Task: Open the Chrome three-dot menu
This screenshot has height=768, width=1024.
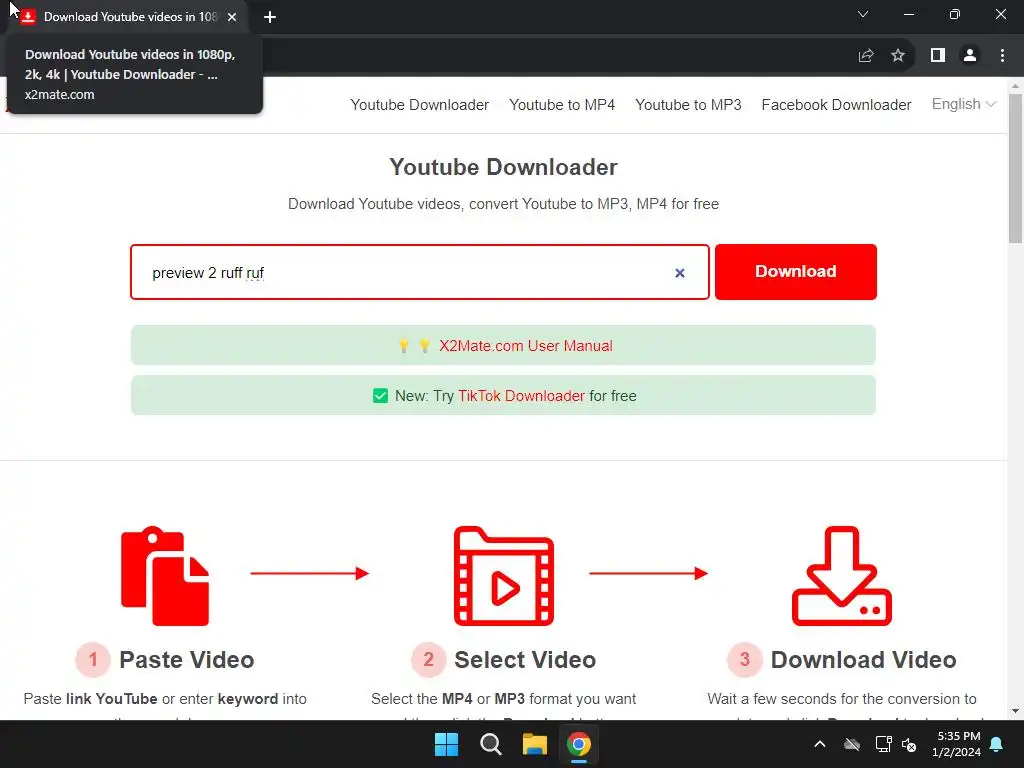Action: [x=1002, y=56]
